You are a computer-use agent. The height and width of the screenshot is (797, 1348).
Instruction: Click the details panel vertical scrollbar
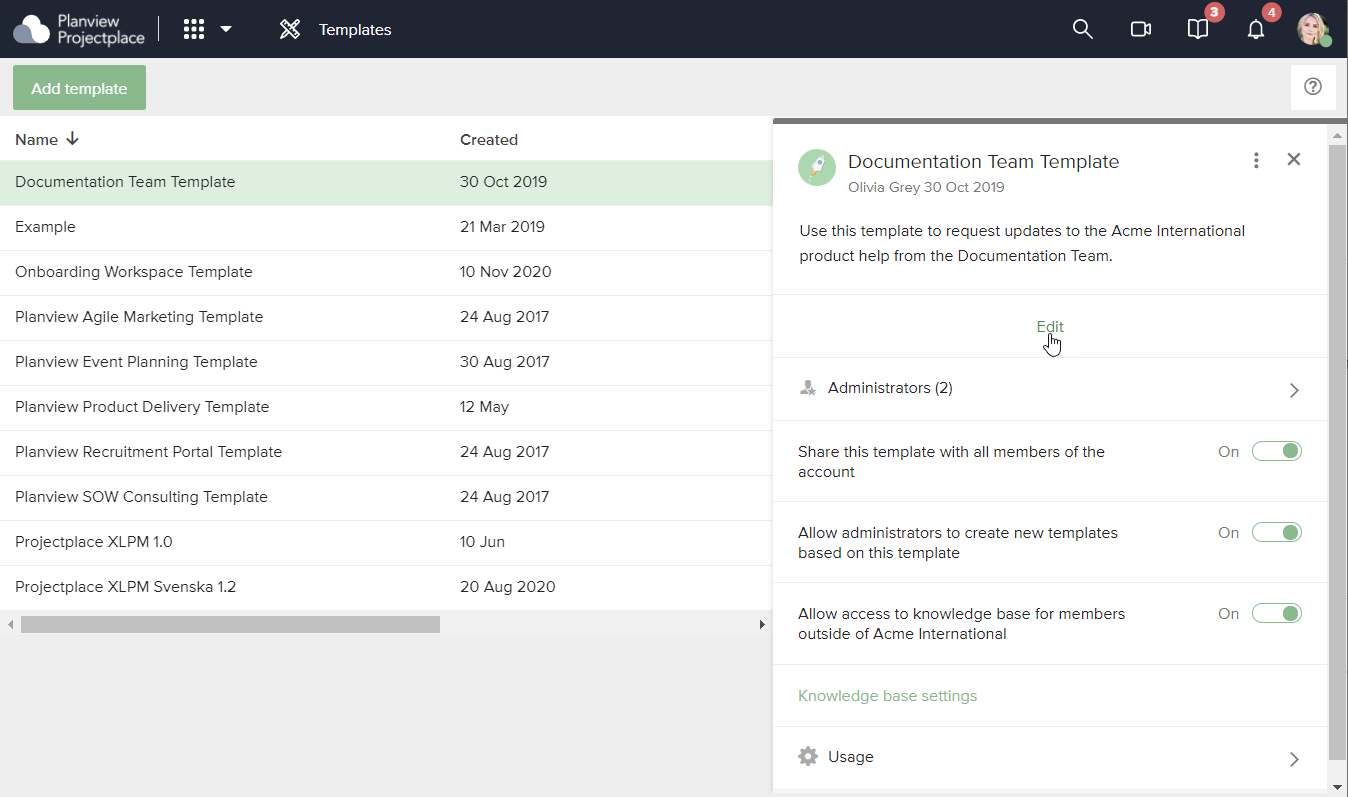pos(1338,452)
